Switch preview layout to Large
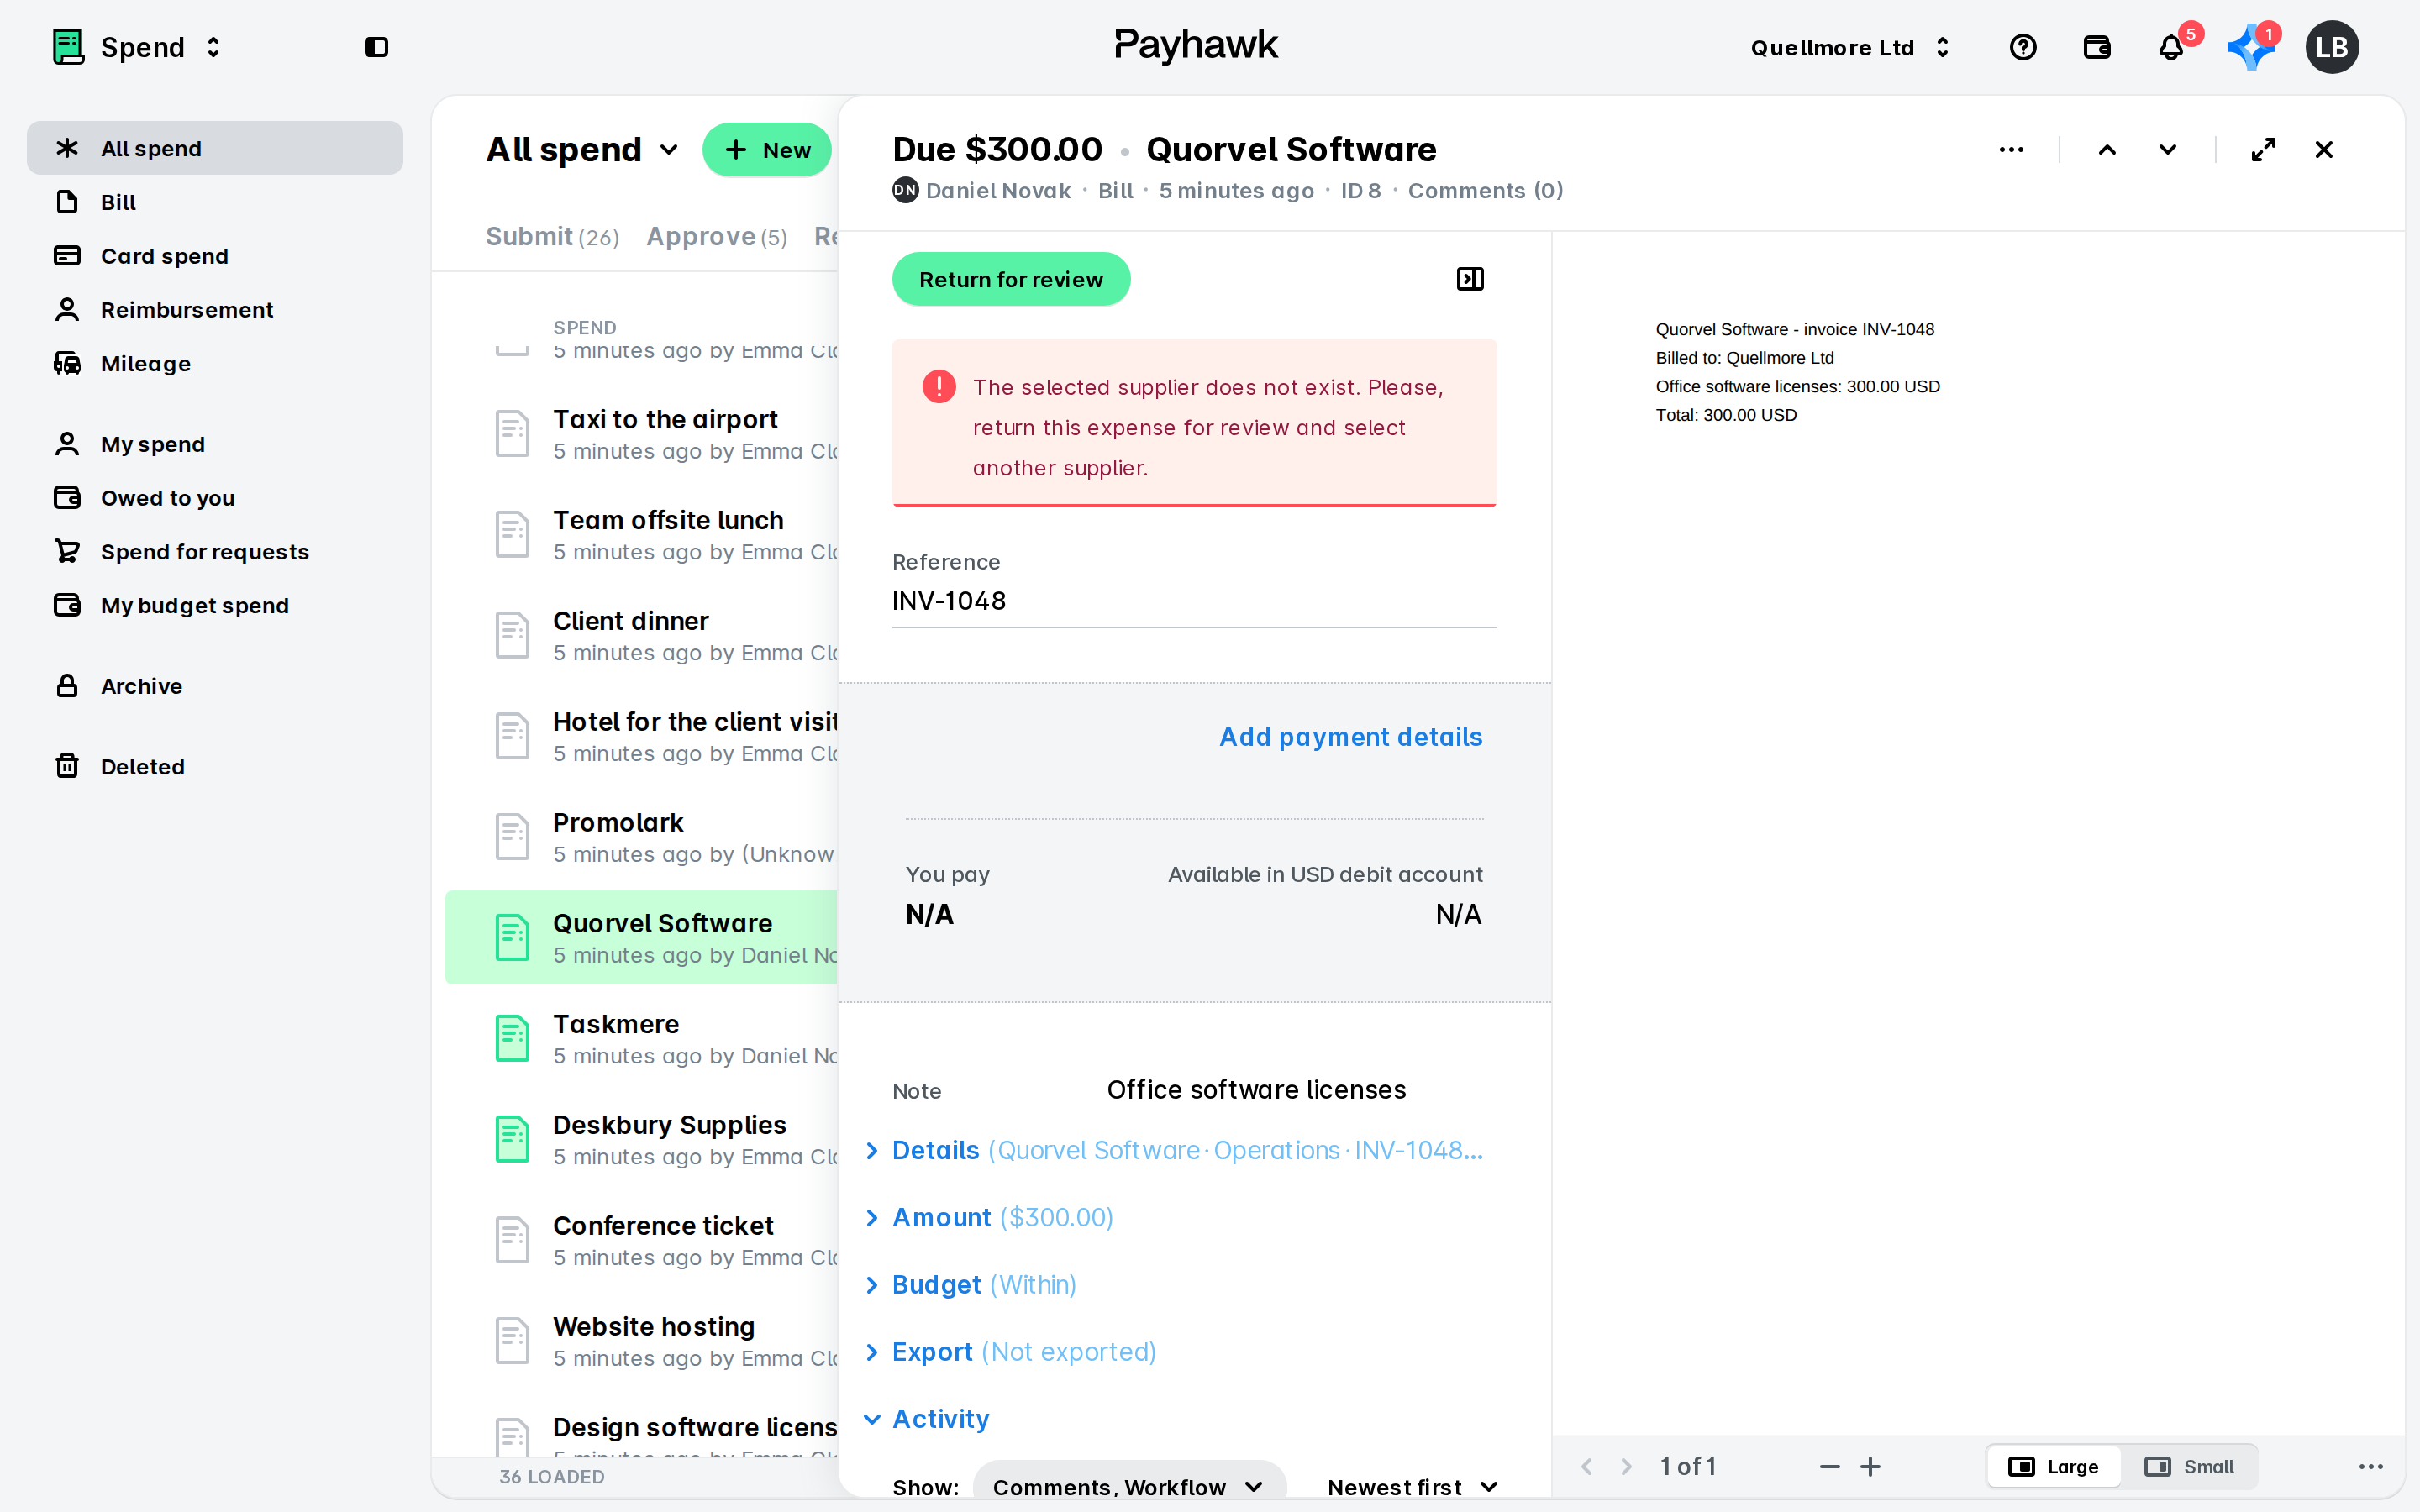The width and height of the screenshot is (2420, 1512). [x=2054, y=1466]
